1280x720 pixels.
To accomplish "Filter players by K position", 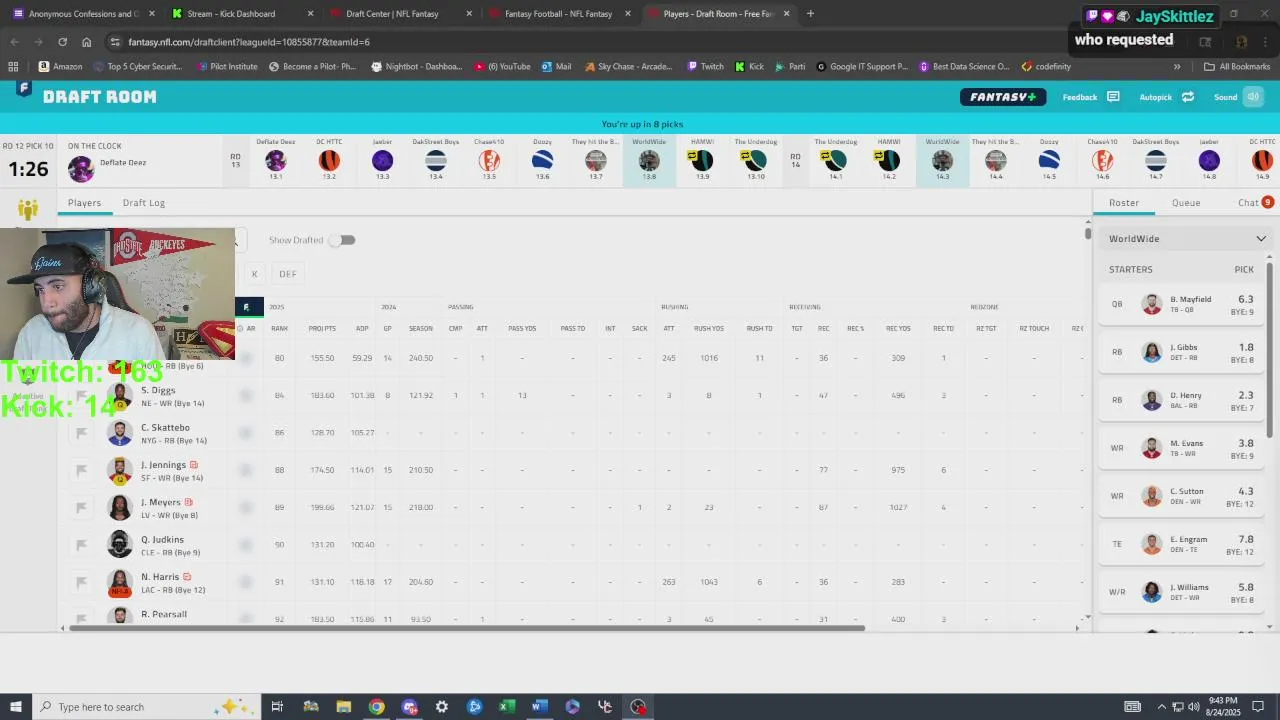I will pyautogui.click(x=254, y=274).
